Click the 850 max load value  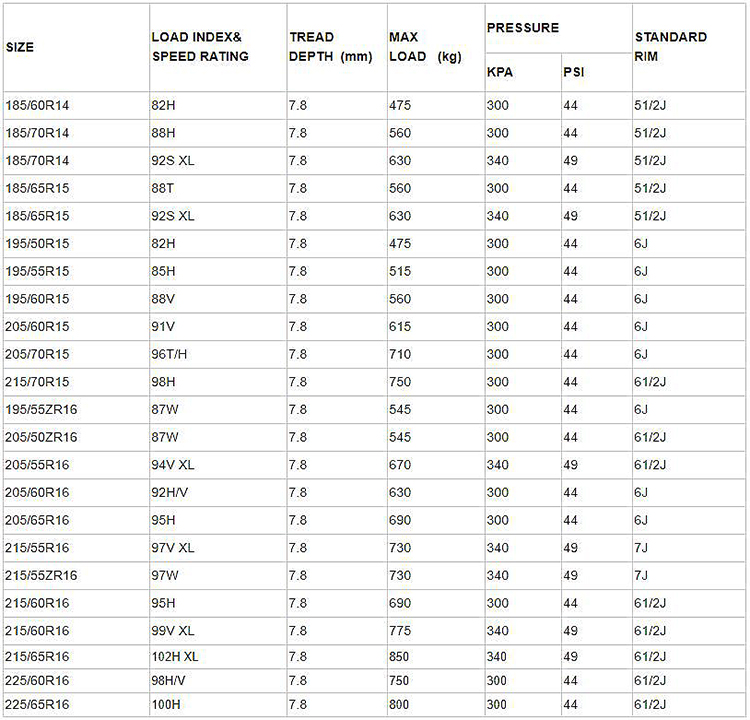click(399, 657)
